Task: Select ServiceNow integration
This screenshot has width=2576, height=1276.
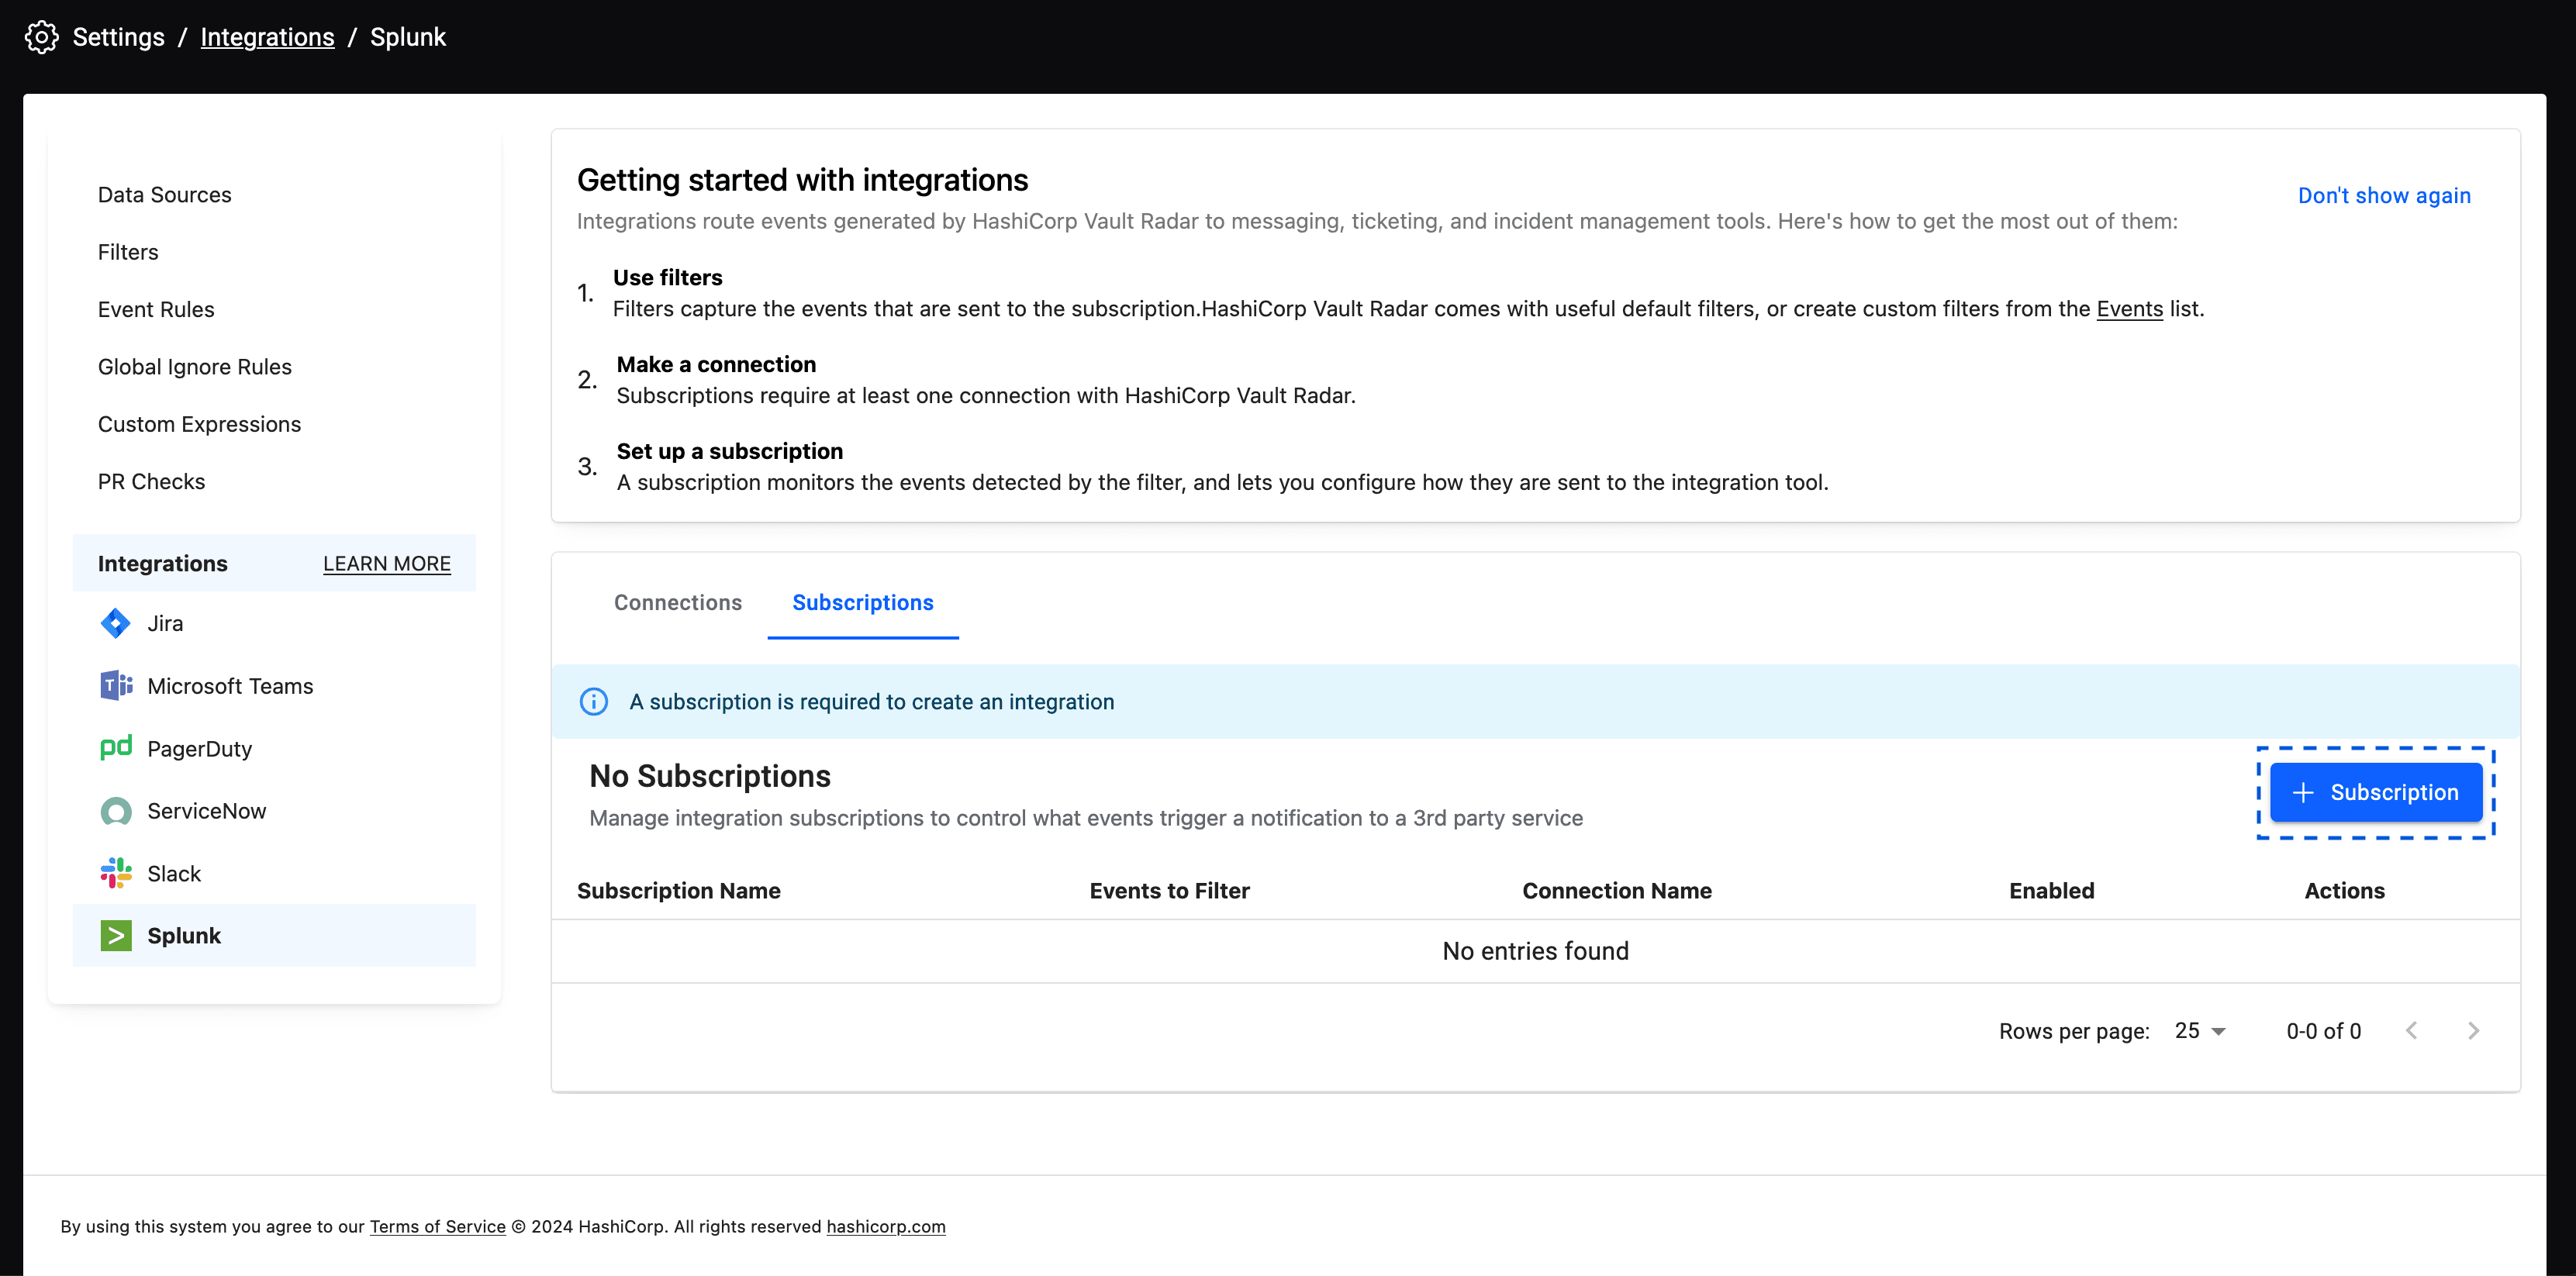Action: [274, 811]
